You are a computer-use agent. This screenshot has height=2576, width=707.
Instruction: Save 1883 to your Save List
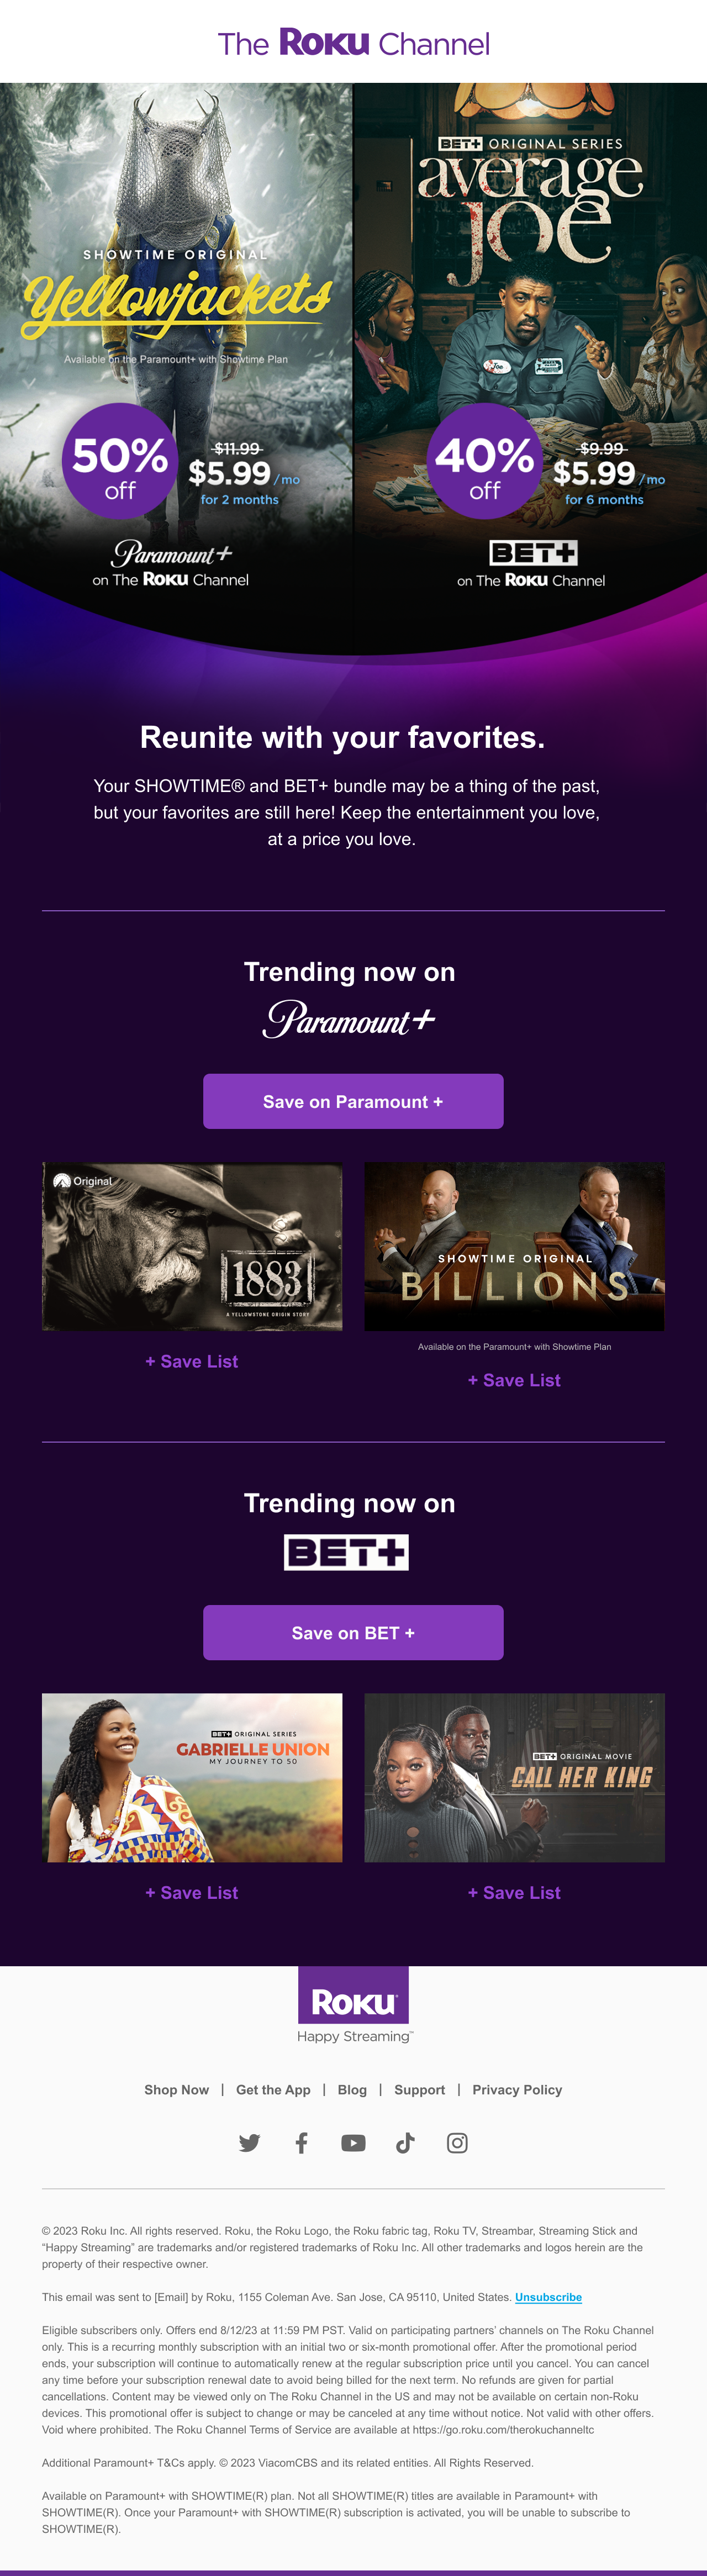[192, 1361]
